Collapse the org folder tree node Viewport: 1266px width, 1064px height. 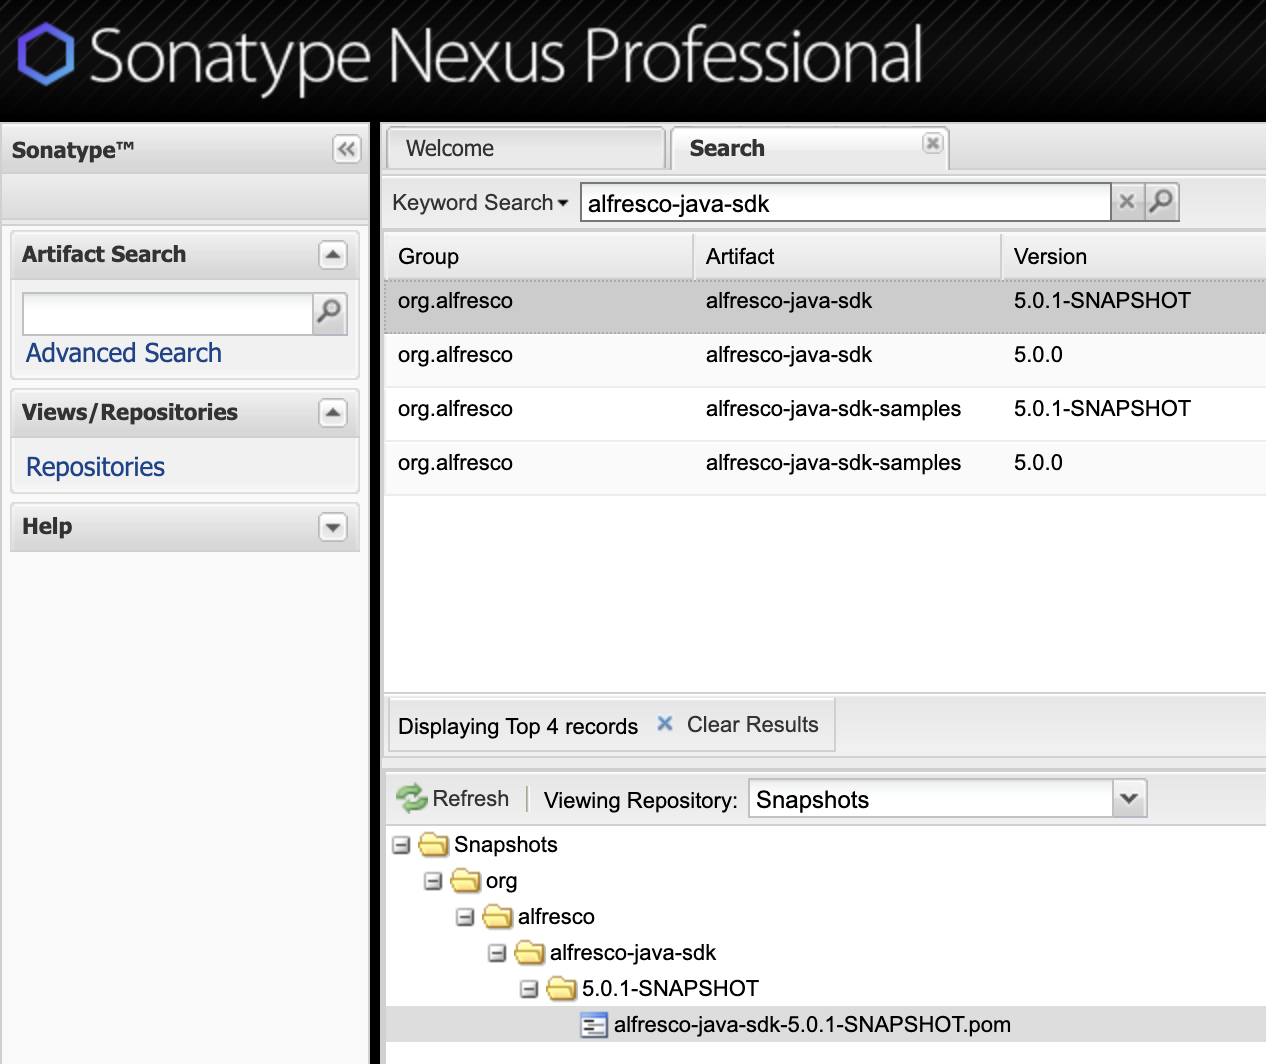coord(433,881)
